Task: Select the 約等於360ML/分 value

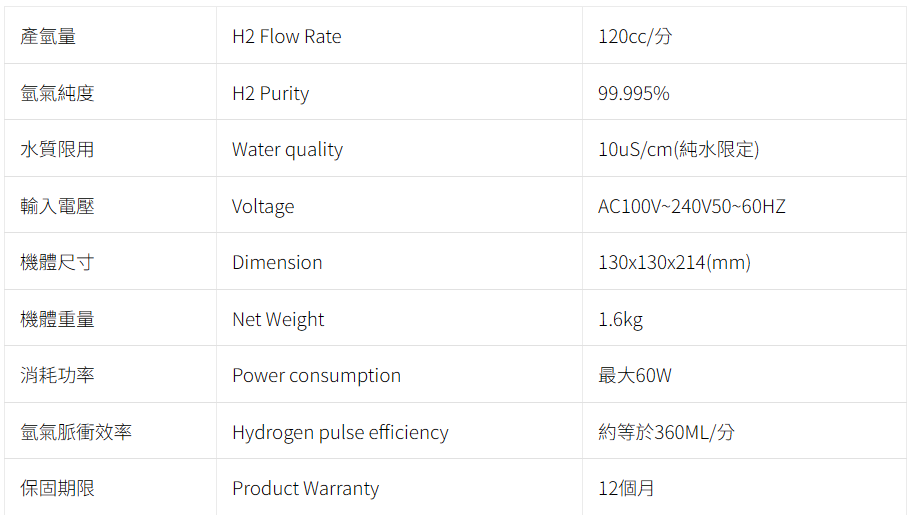Action: point(666,433)
